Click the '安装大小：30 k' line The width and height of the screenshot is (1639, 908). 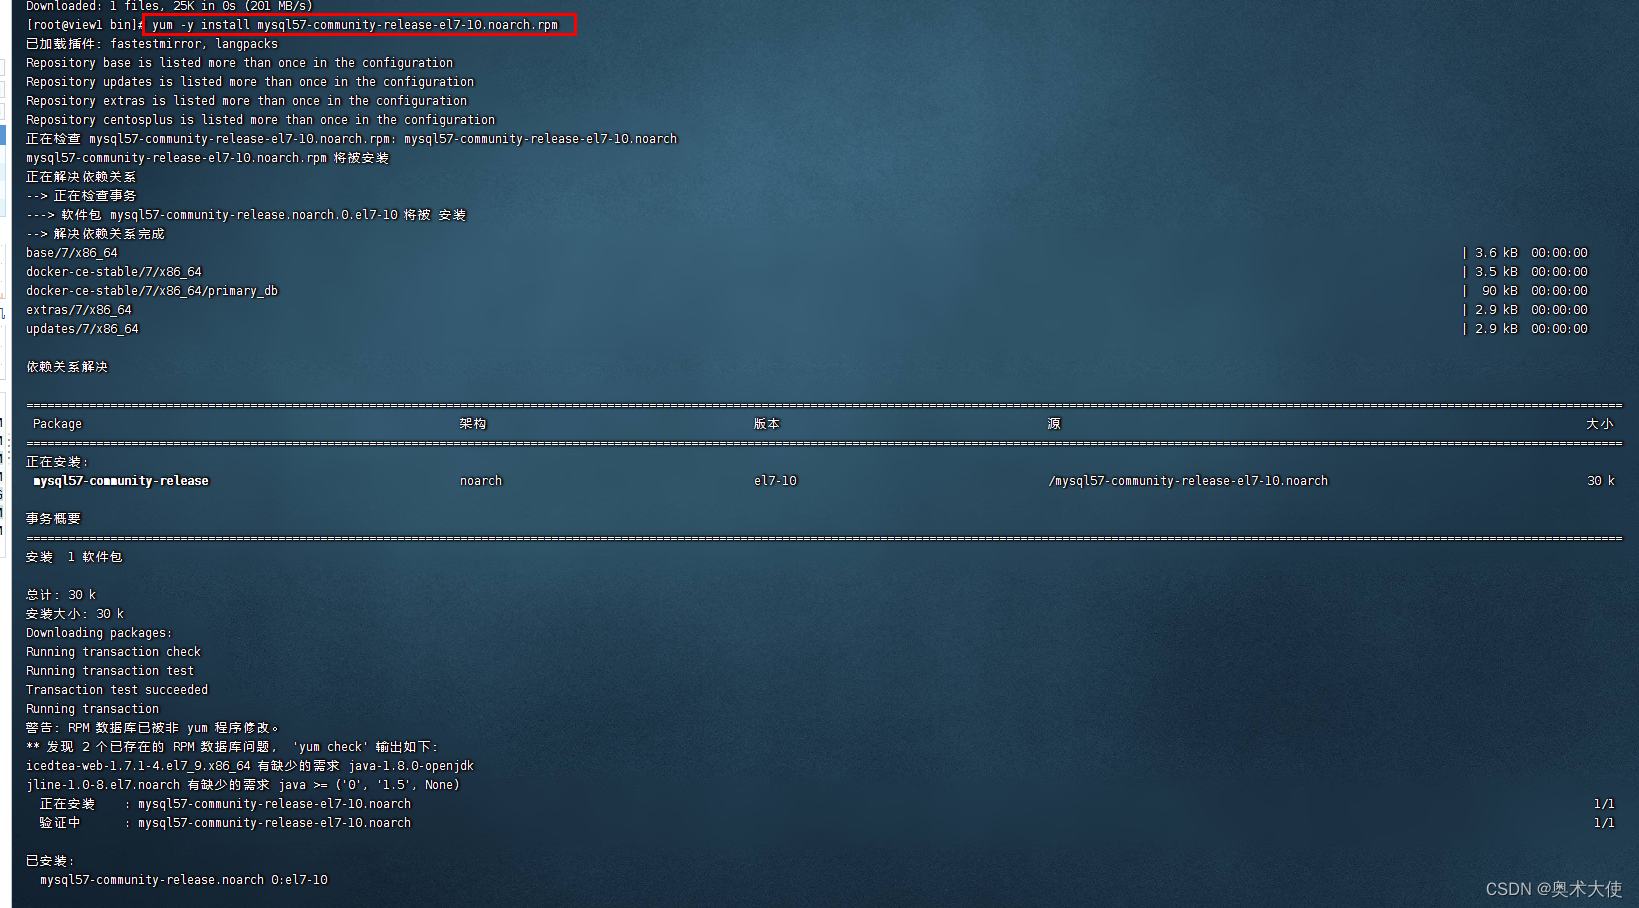point(75,614)
